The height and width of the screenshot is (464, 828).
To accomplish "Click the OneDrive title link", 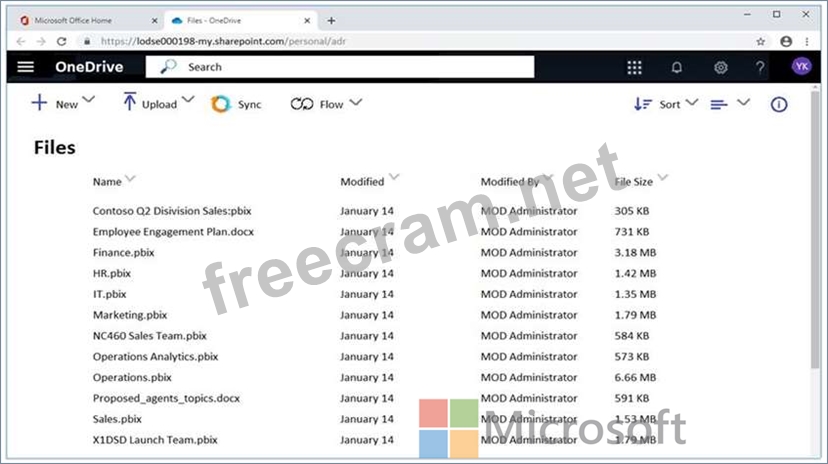I will pos(89,67).
